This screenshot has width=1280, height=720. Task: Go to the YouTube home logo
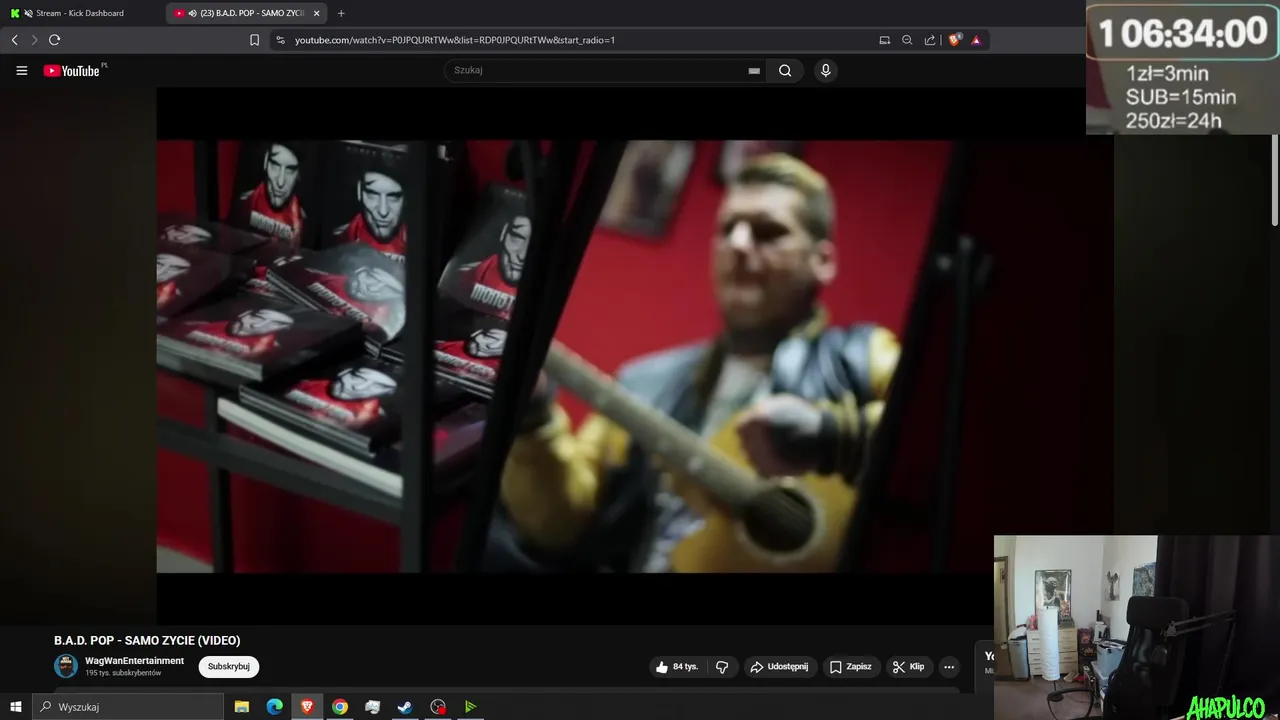[72, 71]
